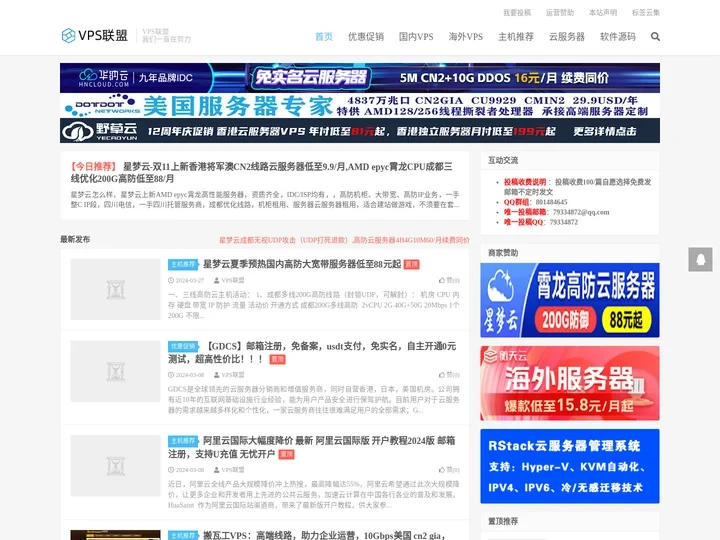The width and height of the screenshot is (720, 540).
Task: Like the 阿里云国际 article thumbs-up icon
Action: [x=442, y=470]
